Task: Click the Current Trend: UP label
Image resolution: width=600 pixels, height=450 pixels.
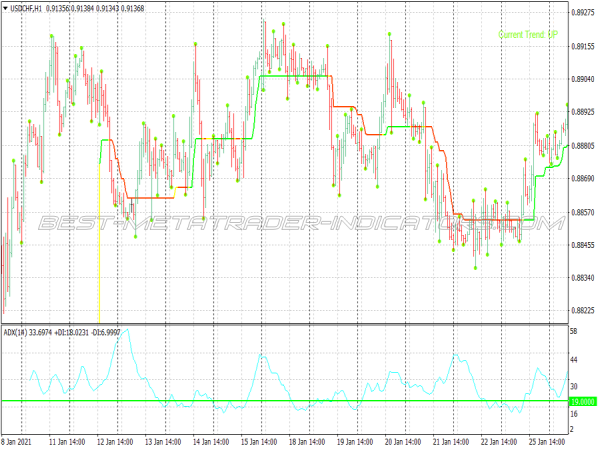Action: [x=528, y=34]
